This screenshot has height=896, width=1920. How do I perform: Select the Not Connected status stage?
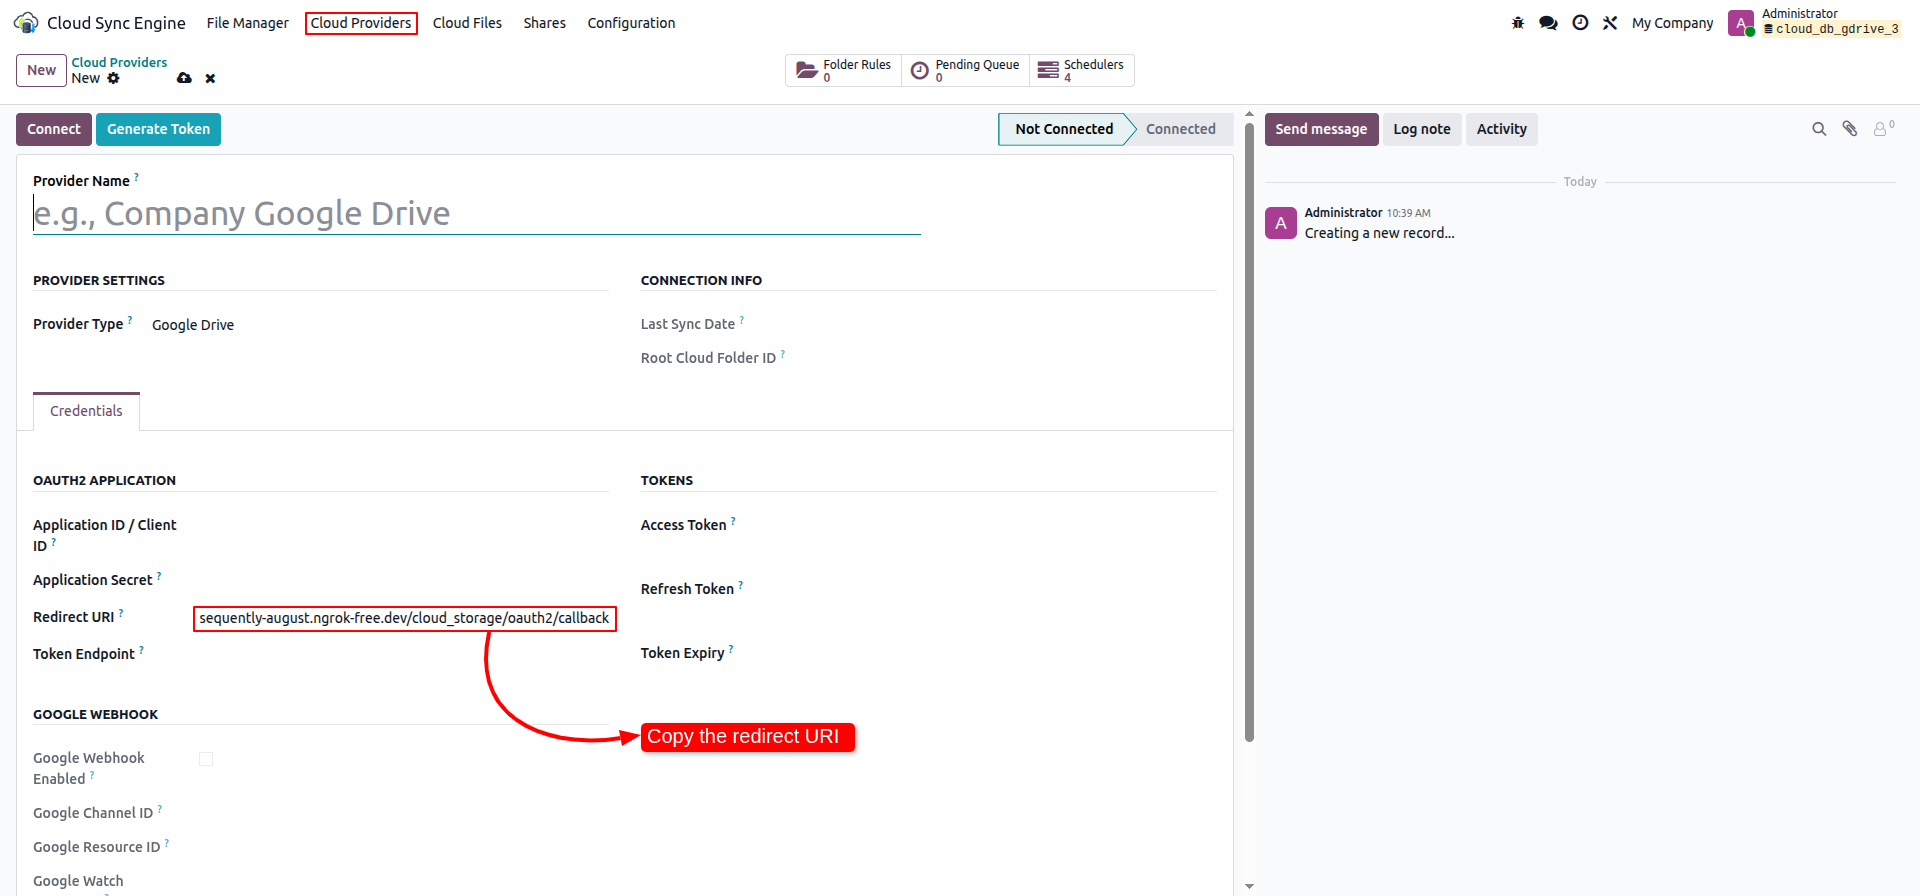(x=1064, y=129)
